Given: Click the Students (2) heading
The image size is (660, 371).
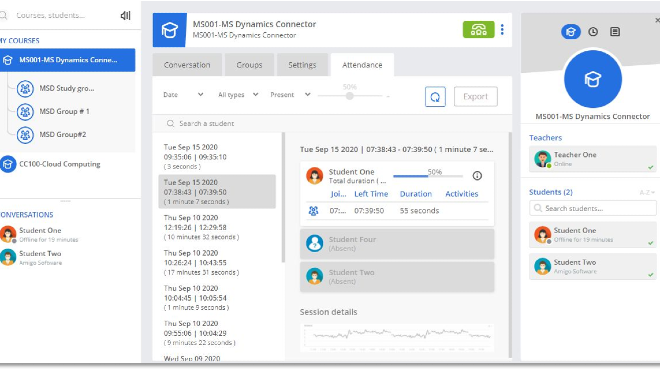Looking at the screenshot, I should point(551,192).
